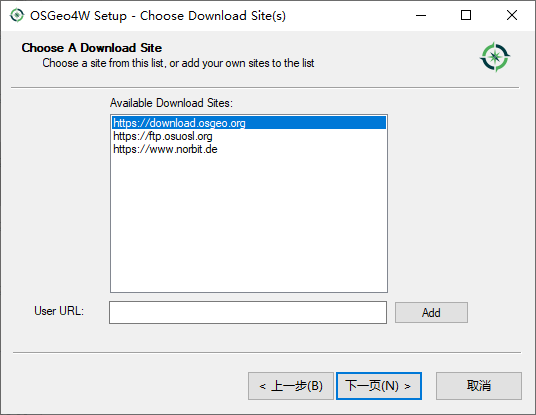Select the https://download.osgeo.org site
Image resolution: width=536 pixels, height=415 pixels.
pos(249,123)
